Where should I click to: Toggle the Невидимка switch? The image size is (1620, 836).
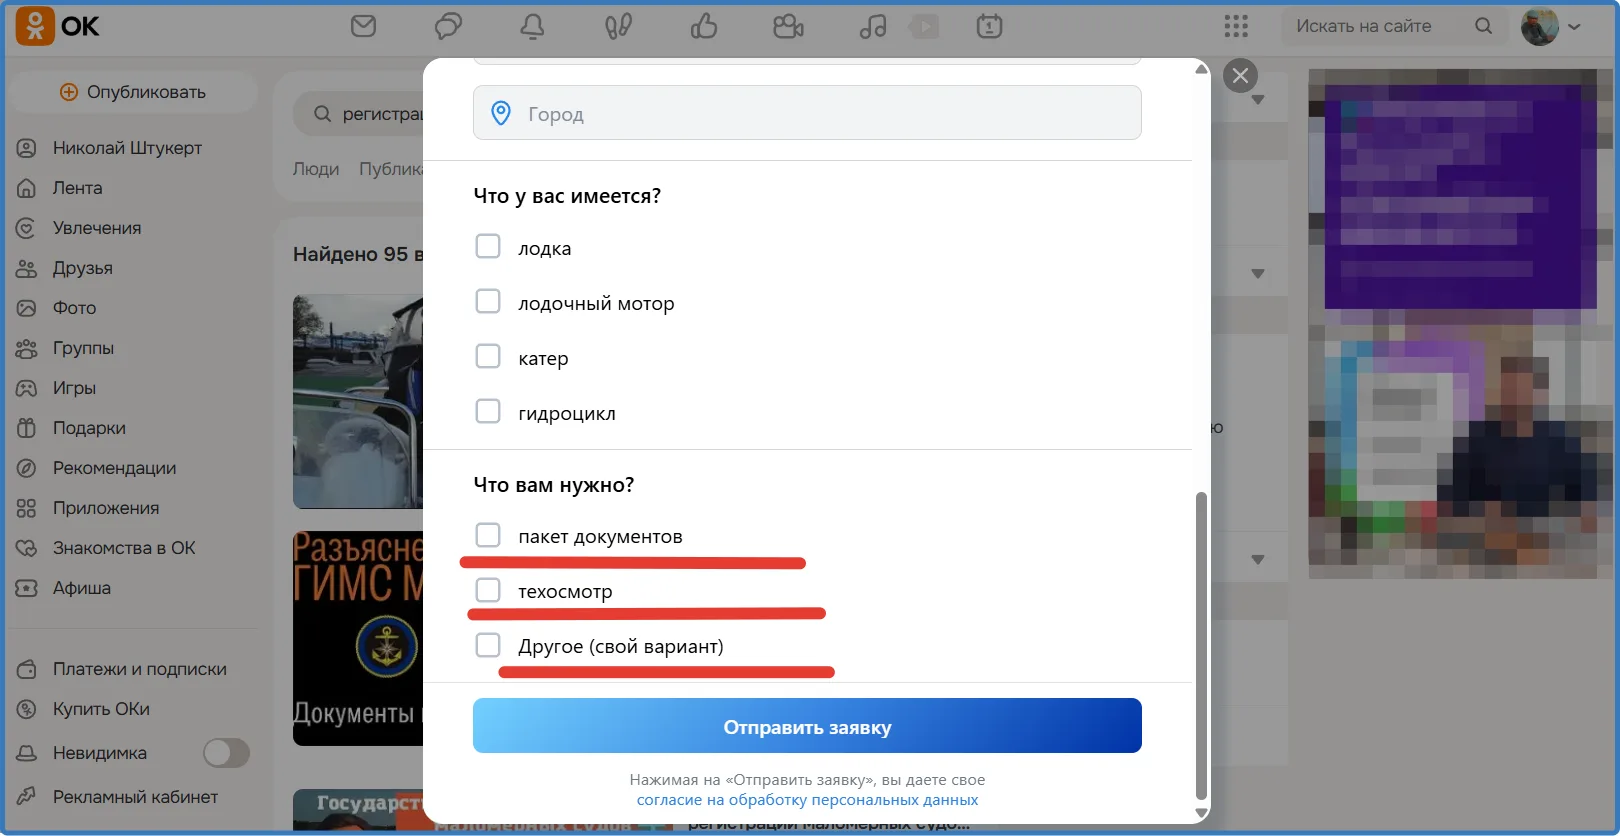226,753
